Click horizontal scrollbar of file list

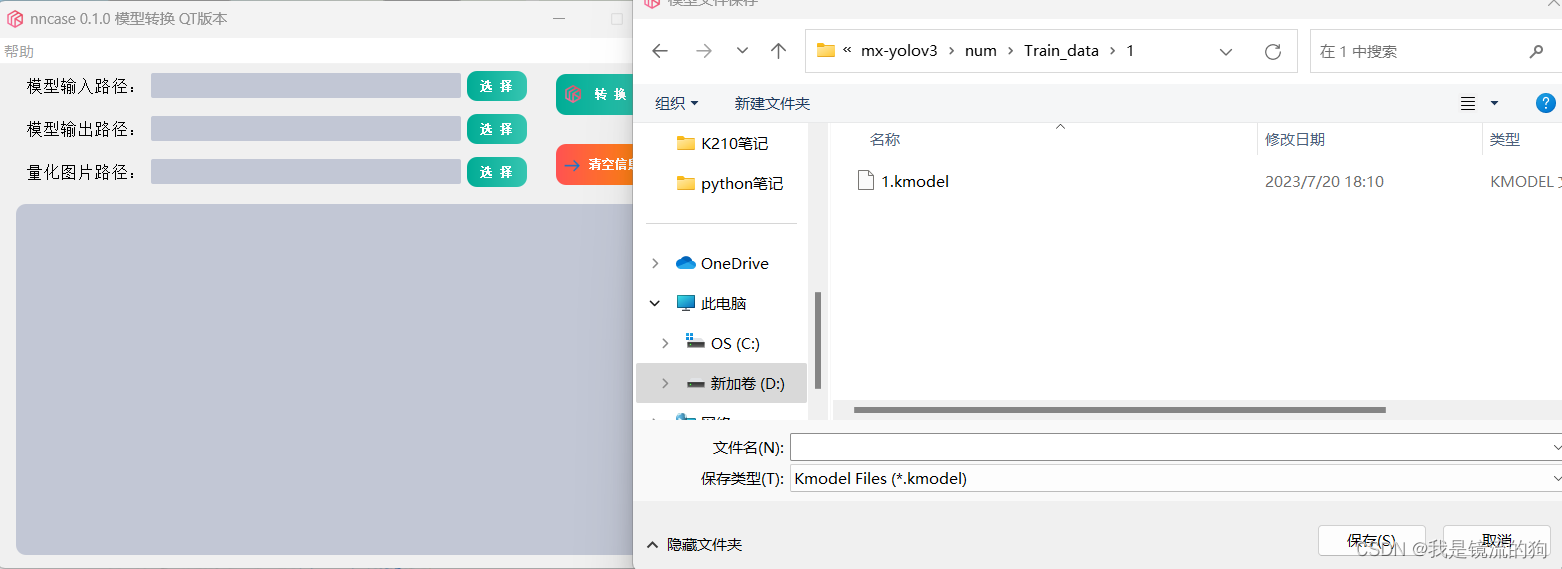pos(1119,410)
